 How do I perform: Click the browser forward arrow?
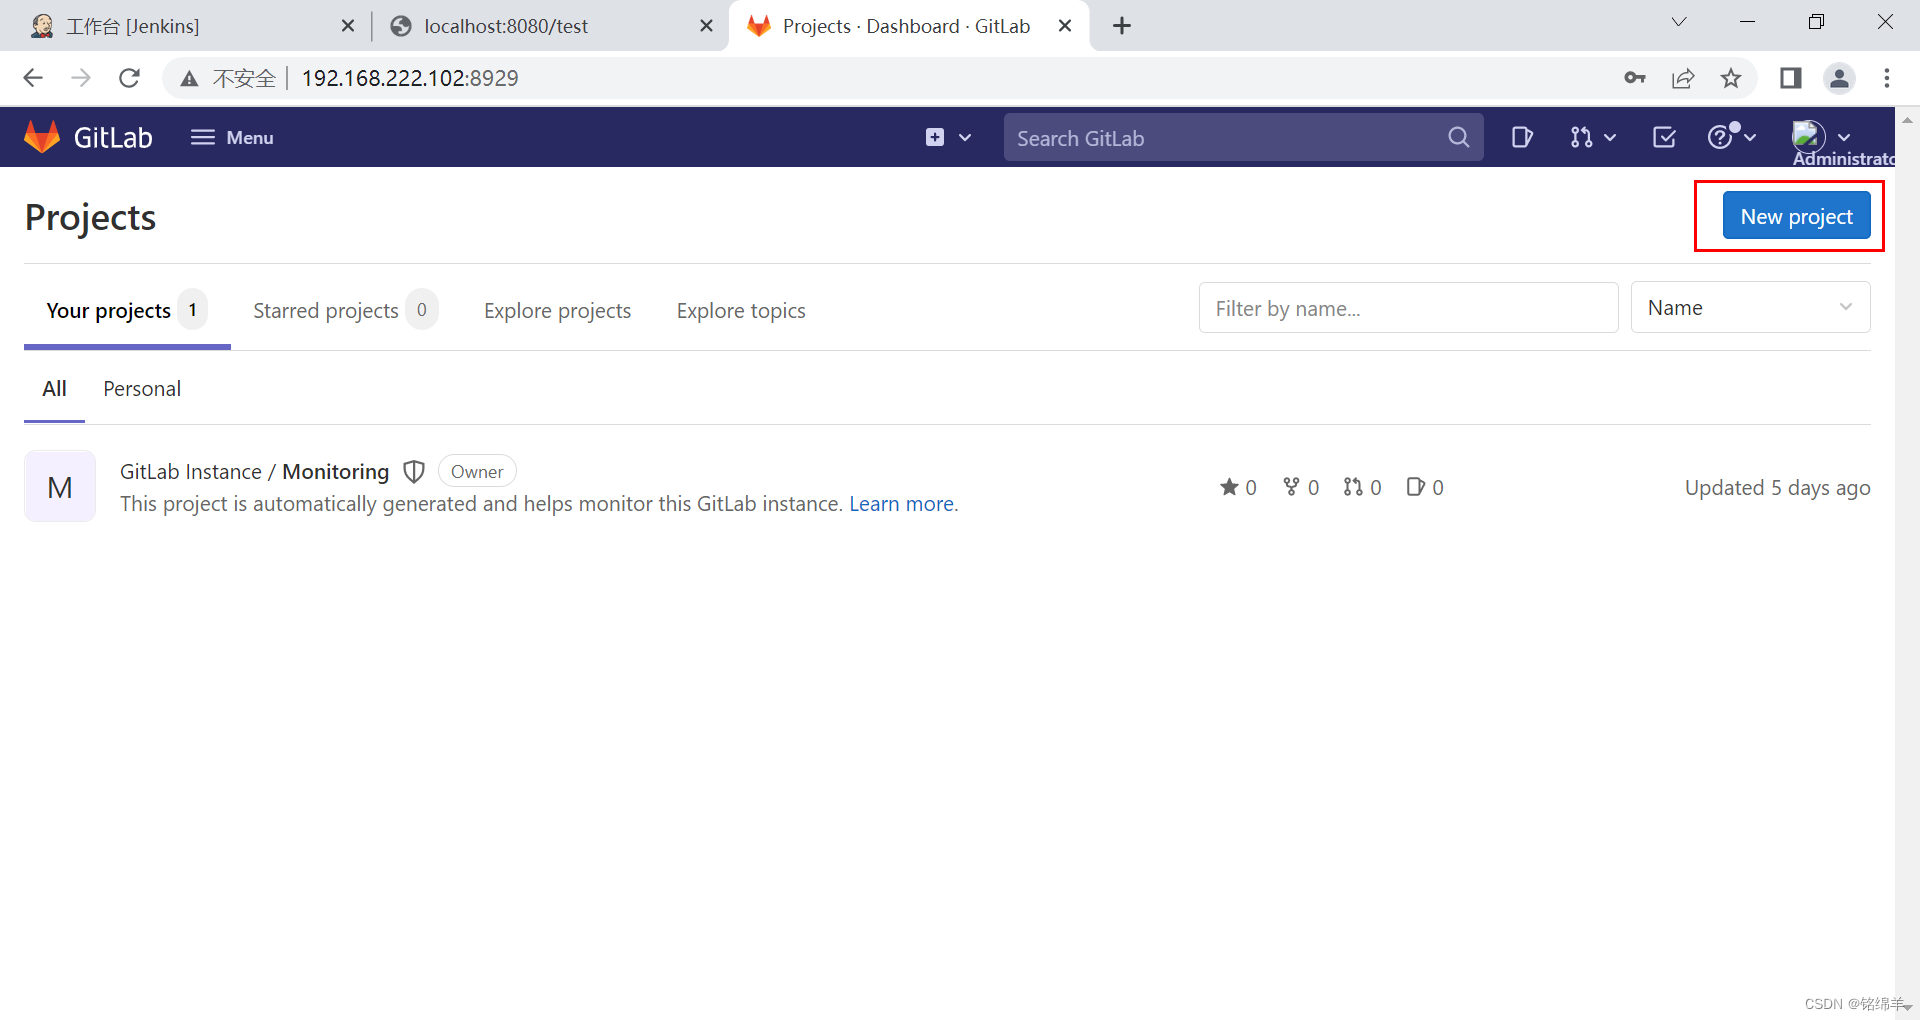point(81,78)
